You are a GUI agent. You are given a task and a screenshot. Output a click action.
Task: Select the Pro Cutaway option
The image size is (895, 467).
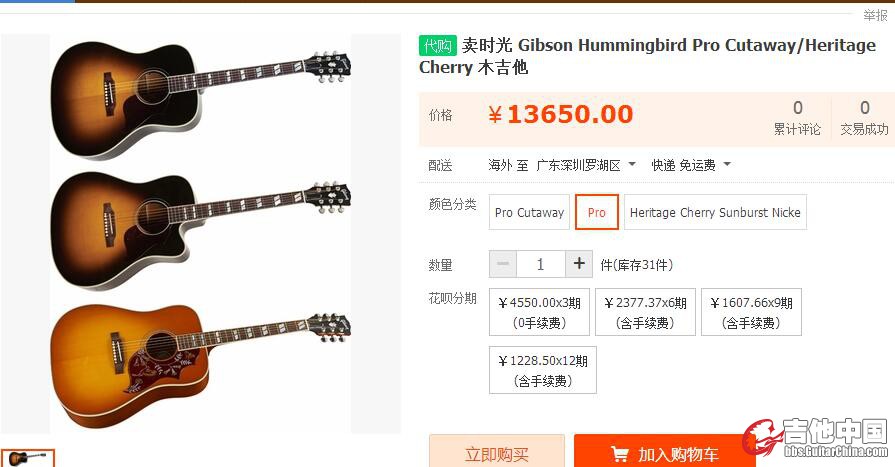tap(529, 212)
